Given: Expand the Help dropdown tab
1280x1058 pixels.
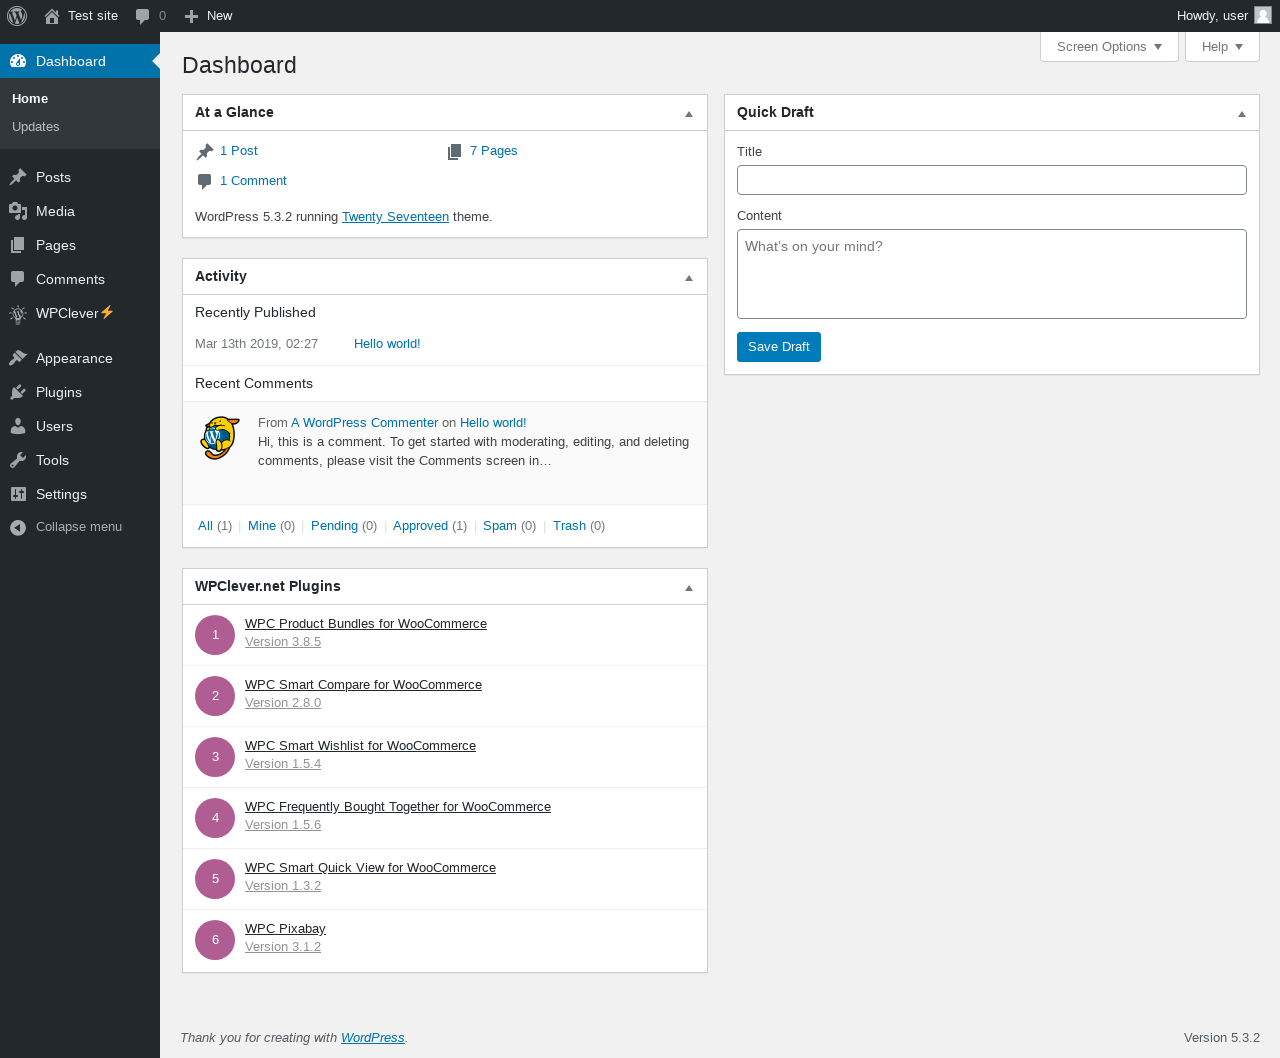Looking at the screenshot, I should pos(1222,47).
